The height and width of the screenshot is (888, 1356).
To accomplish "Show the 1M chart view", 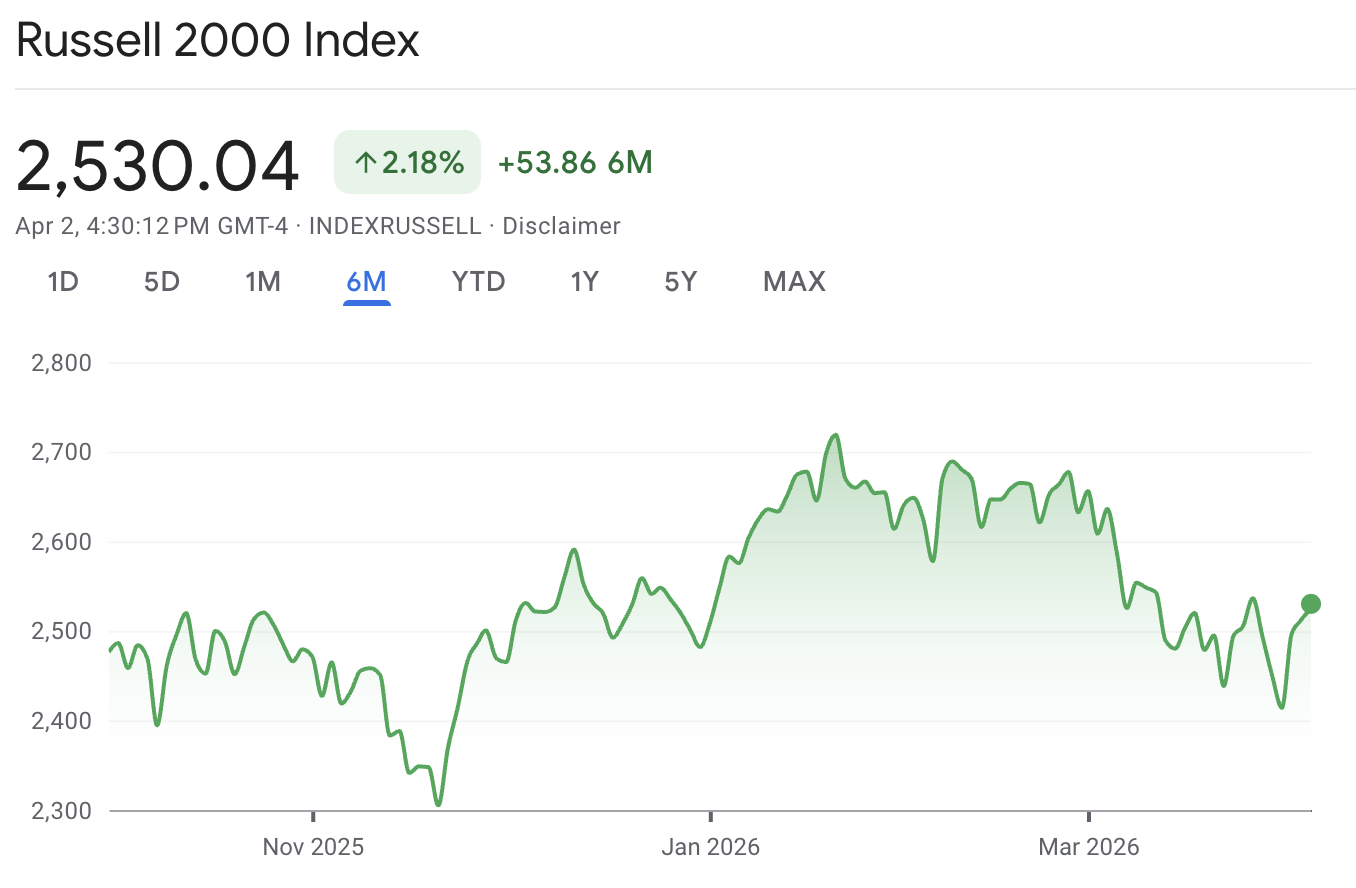I will pyautogui.click(x=262, y=282).
